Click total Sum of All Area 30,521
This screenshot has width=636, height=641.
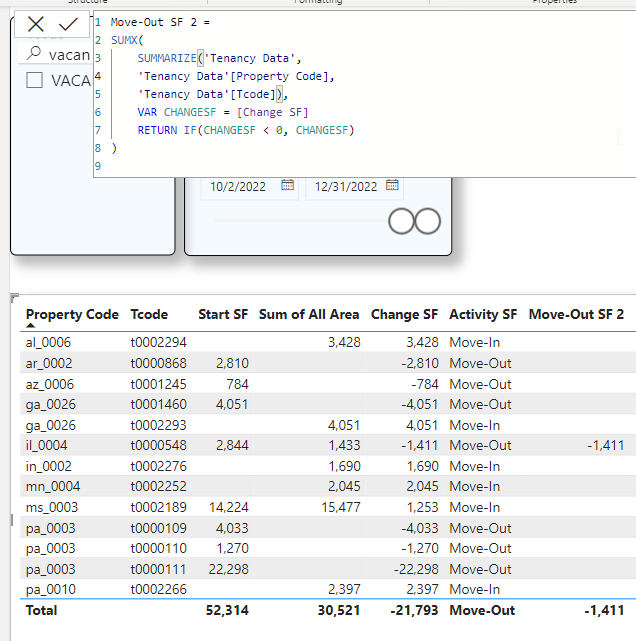coord(339,610)
